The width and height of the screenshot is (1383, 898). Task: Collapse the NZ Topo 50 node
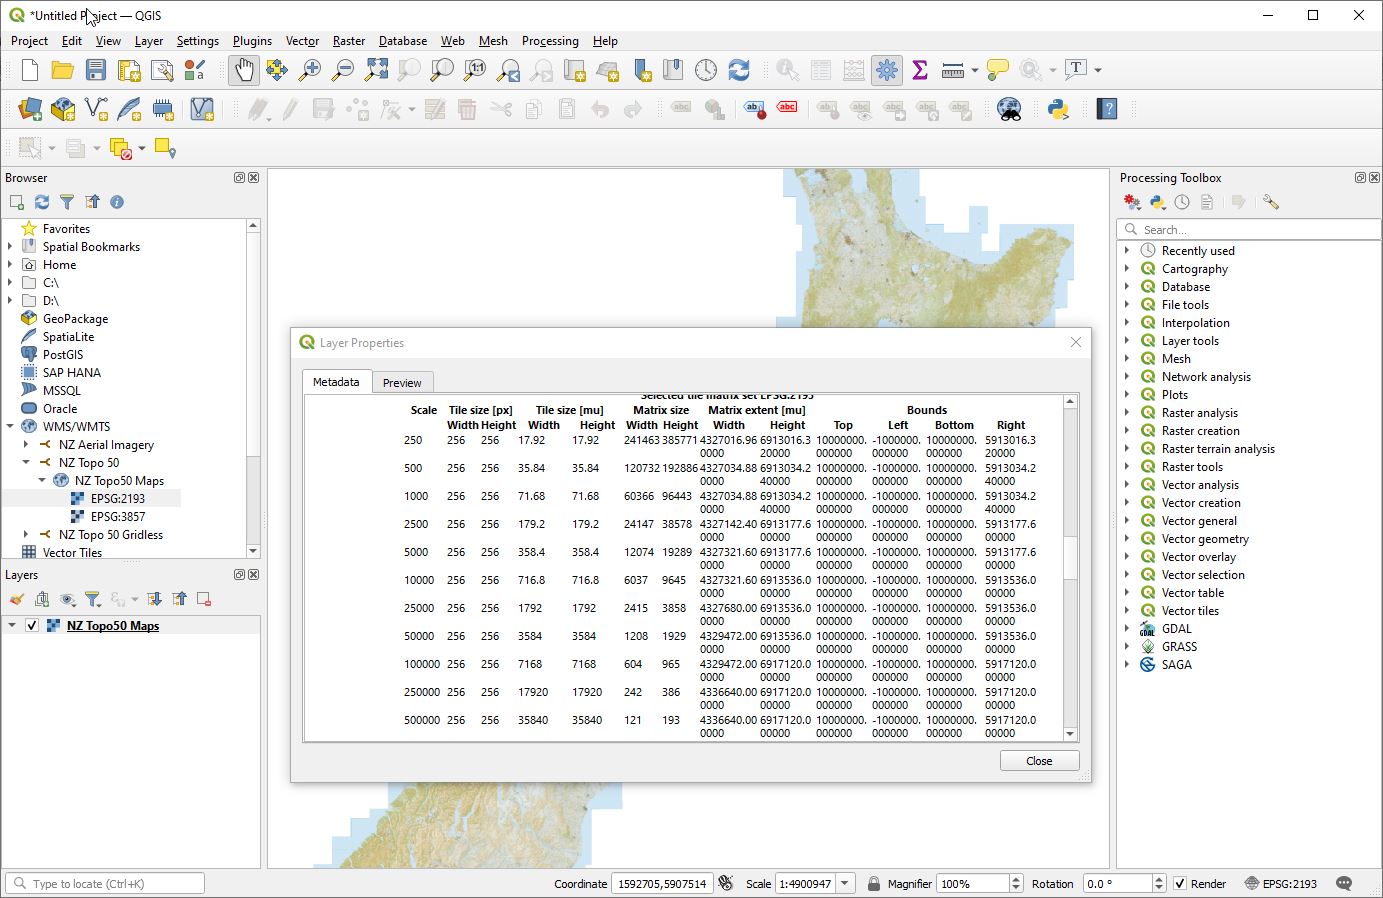point(26,463)
